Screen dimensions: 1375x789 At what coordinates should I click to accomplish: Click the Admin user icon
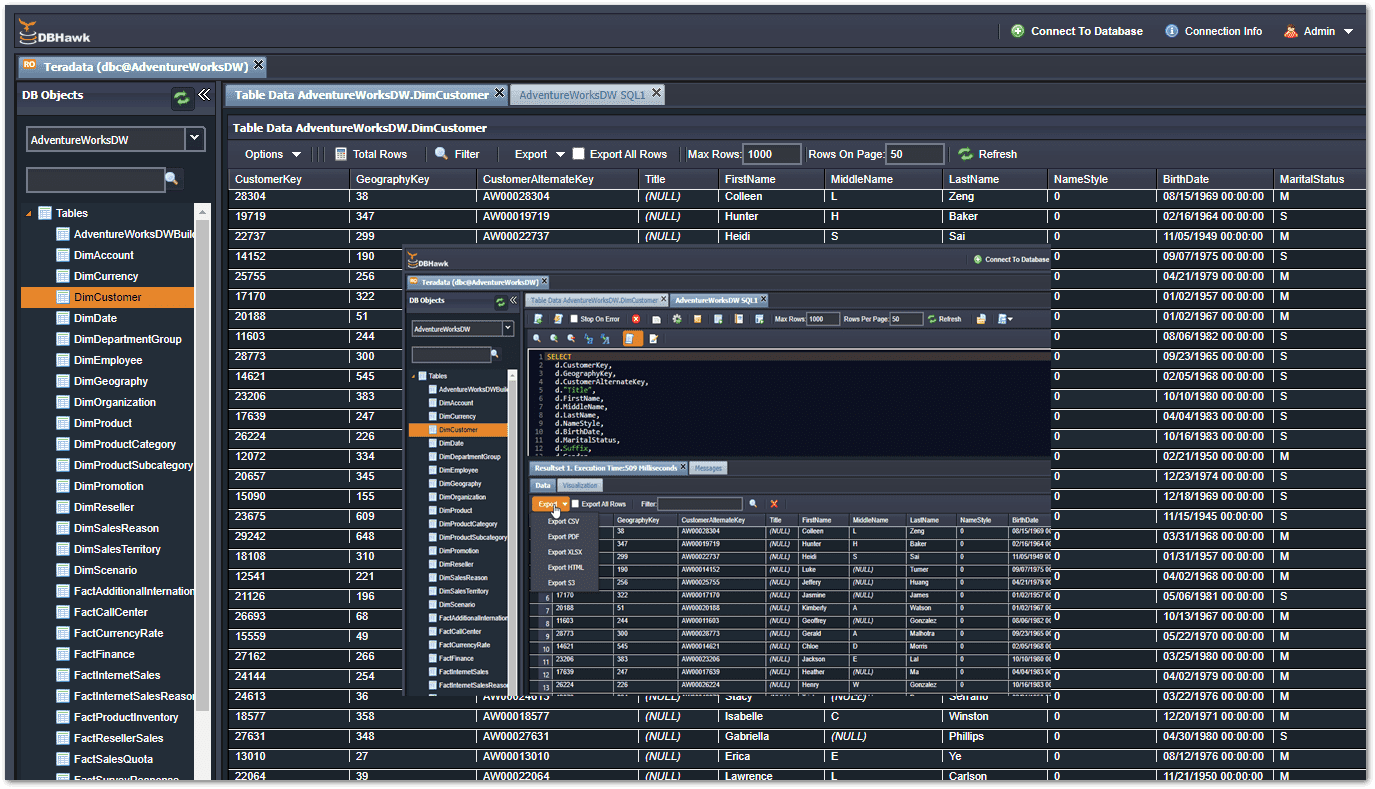click(1291, 31)
